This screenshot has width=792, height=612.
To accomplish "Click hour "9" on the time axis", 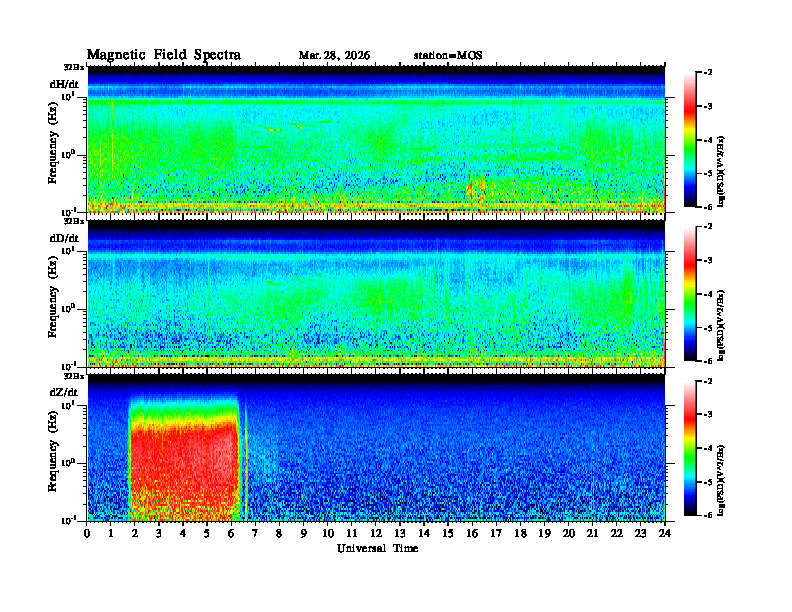I will pos(303,533).
